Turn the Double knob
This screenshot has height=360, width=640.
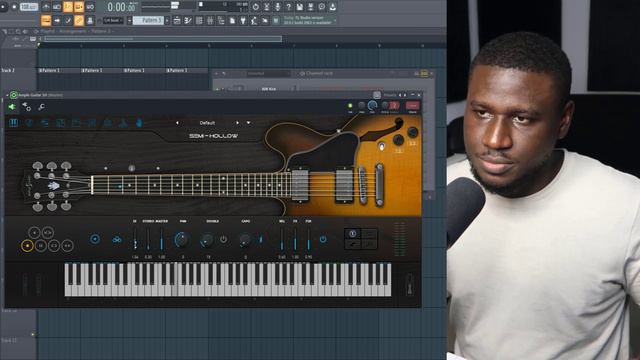pyautogui.click(x=207, y=240)
